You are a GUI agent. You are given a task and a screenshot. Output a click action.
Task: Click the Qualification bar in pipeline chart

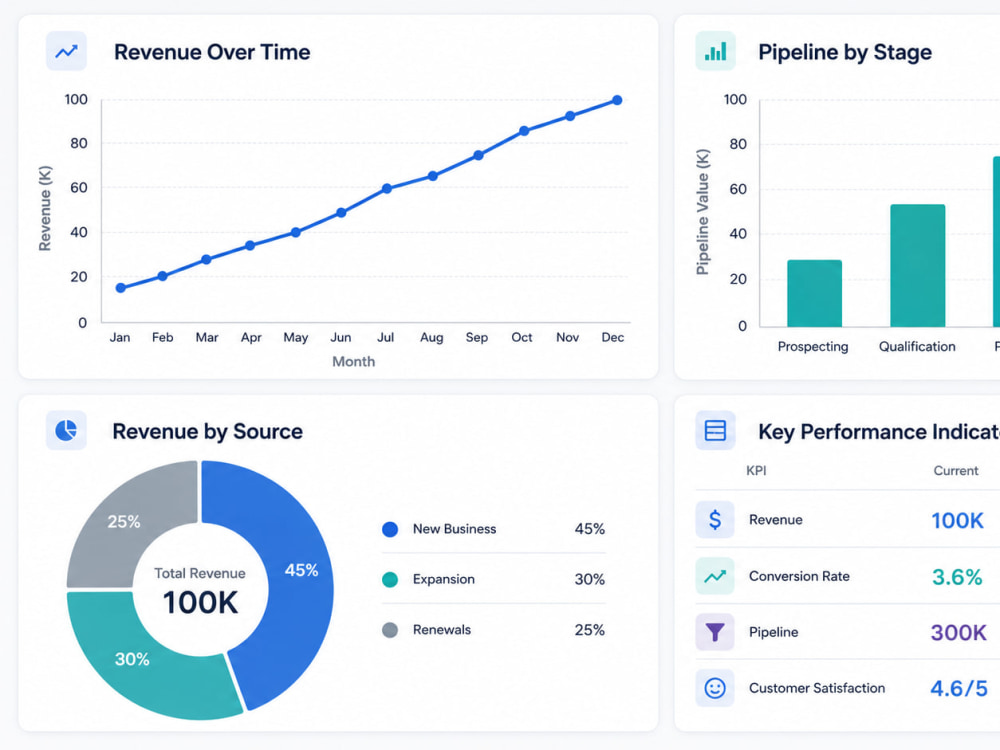tap(918, 265)
